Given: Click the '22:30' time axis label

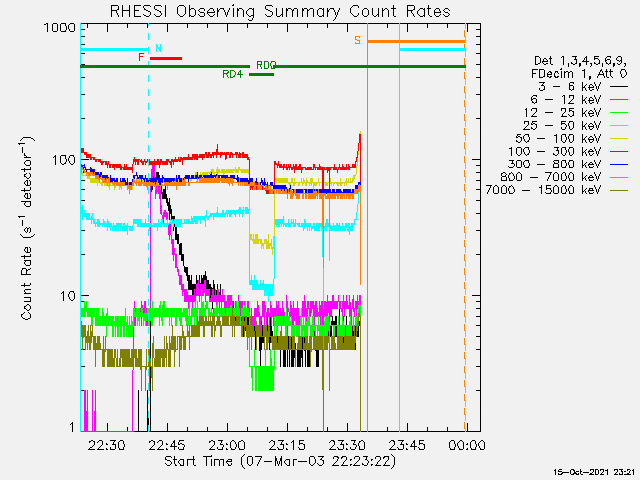Looking at the screenshot, I should pos(107,445).
